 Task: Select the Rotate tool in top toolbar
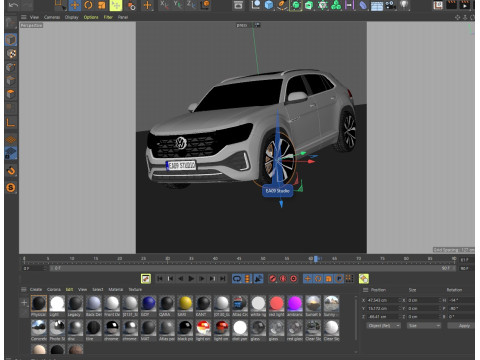(x=88, y=5)
